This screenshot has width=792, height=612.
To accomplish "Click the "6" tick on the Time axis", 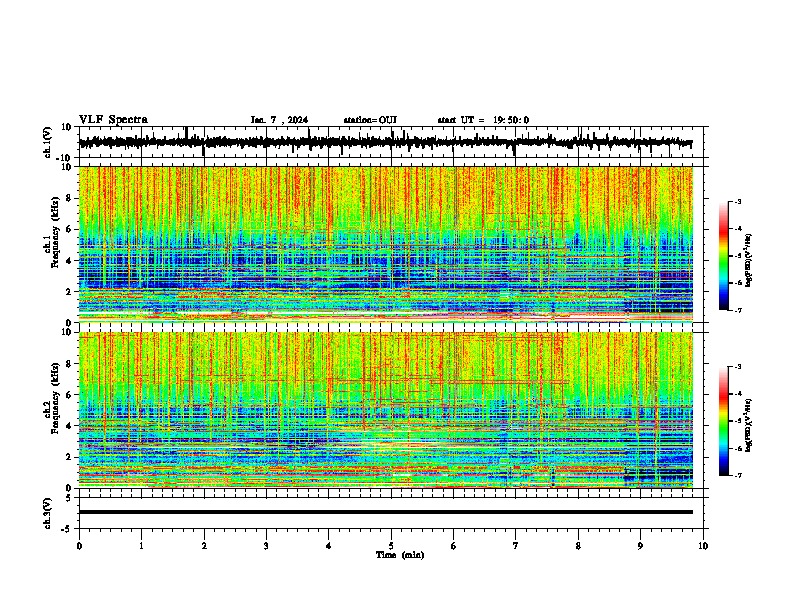I will [x=454, y=546].
